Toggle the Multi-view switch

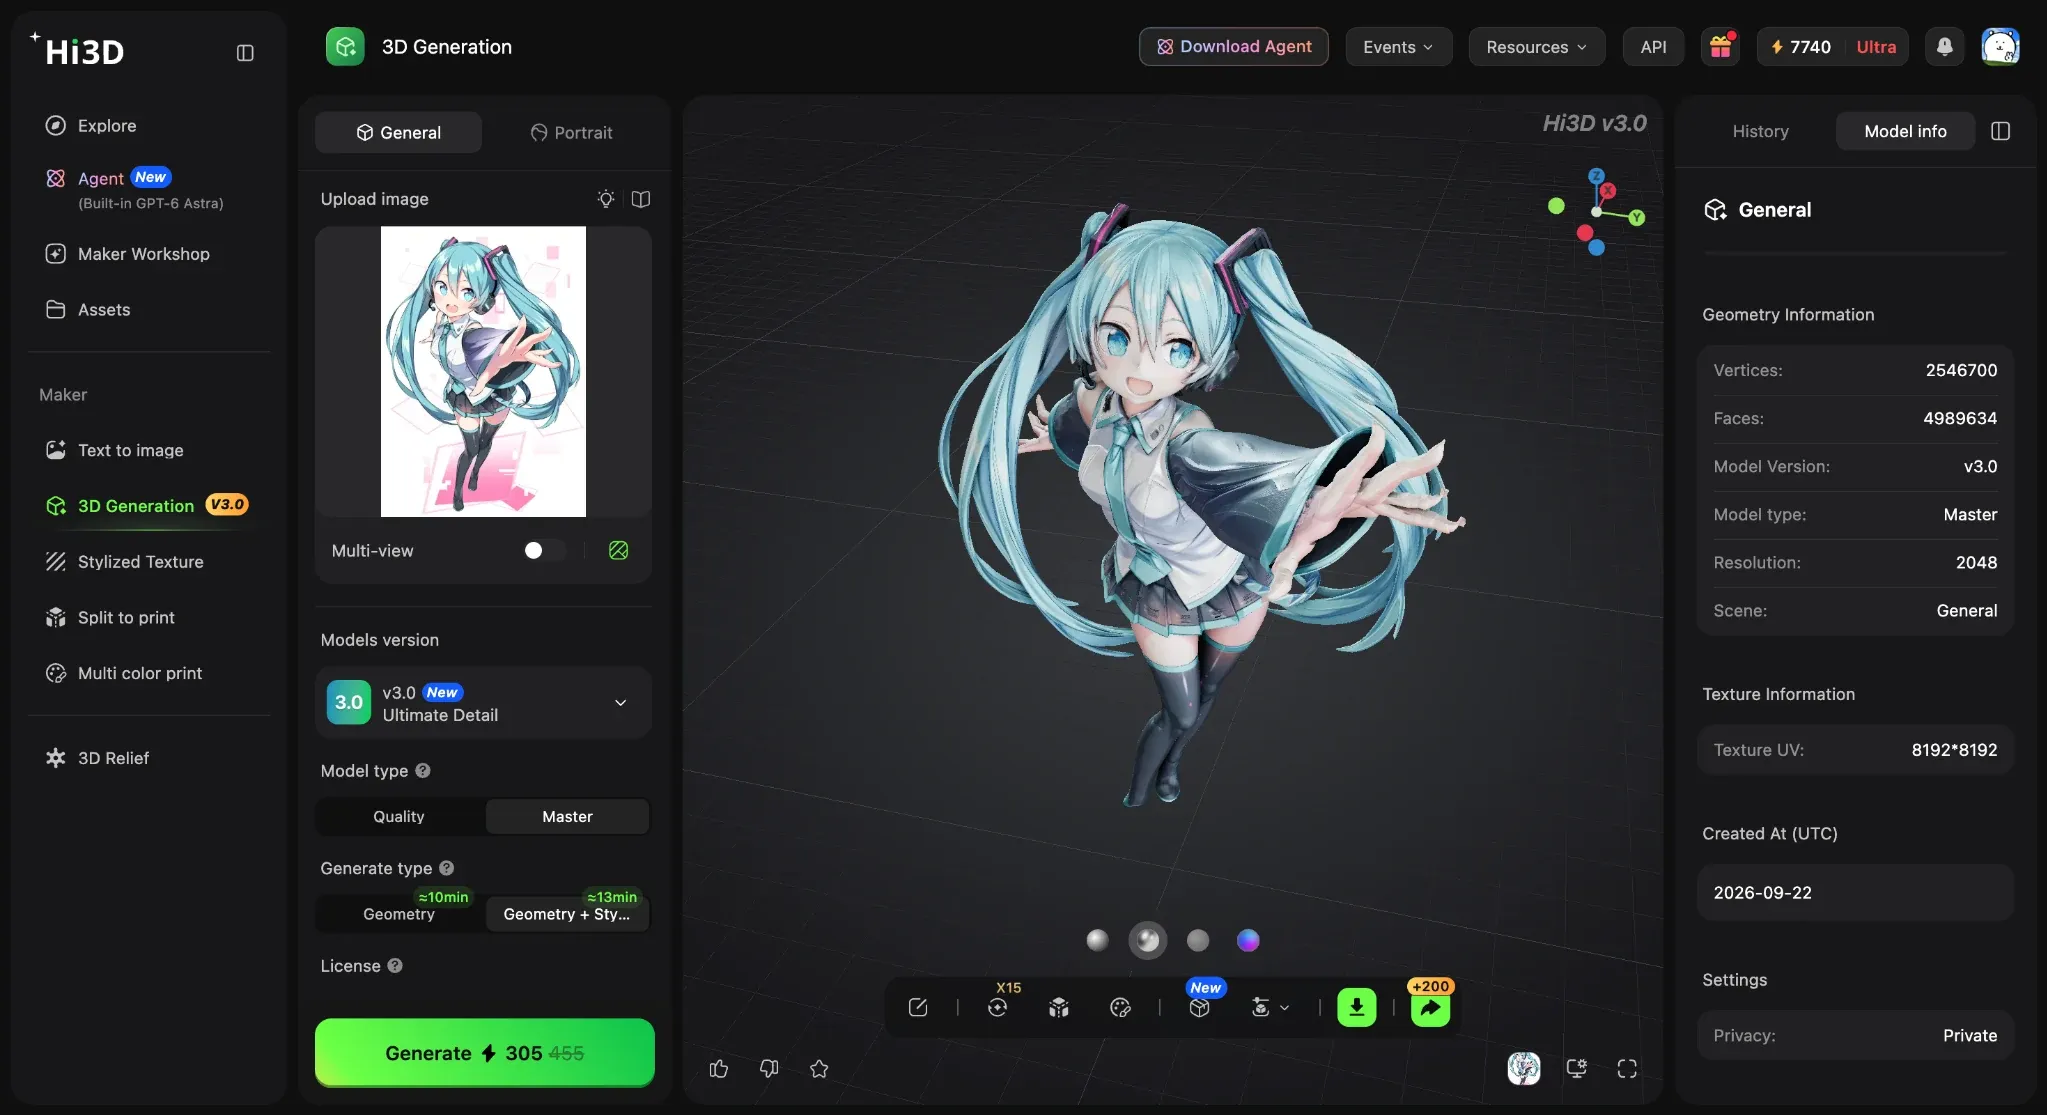coord(544,551)
